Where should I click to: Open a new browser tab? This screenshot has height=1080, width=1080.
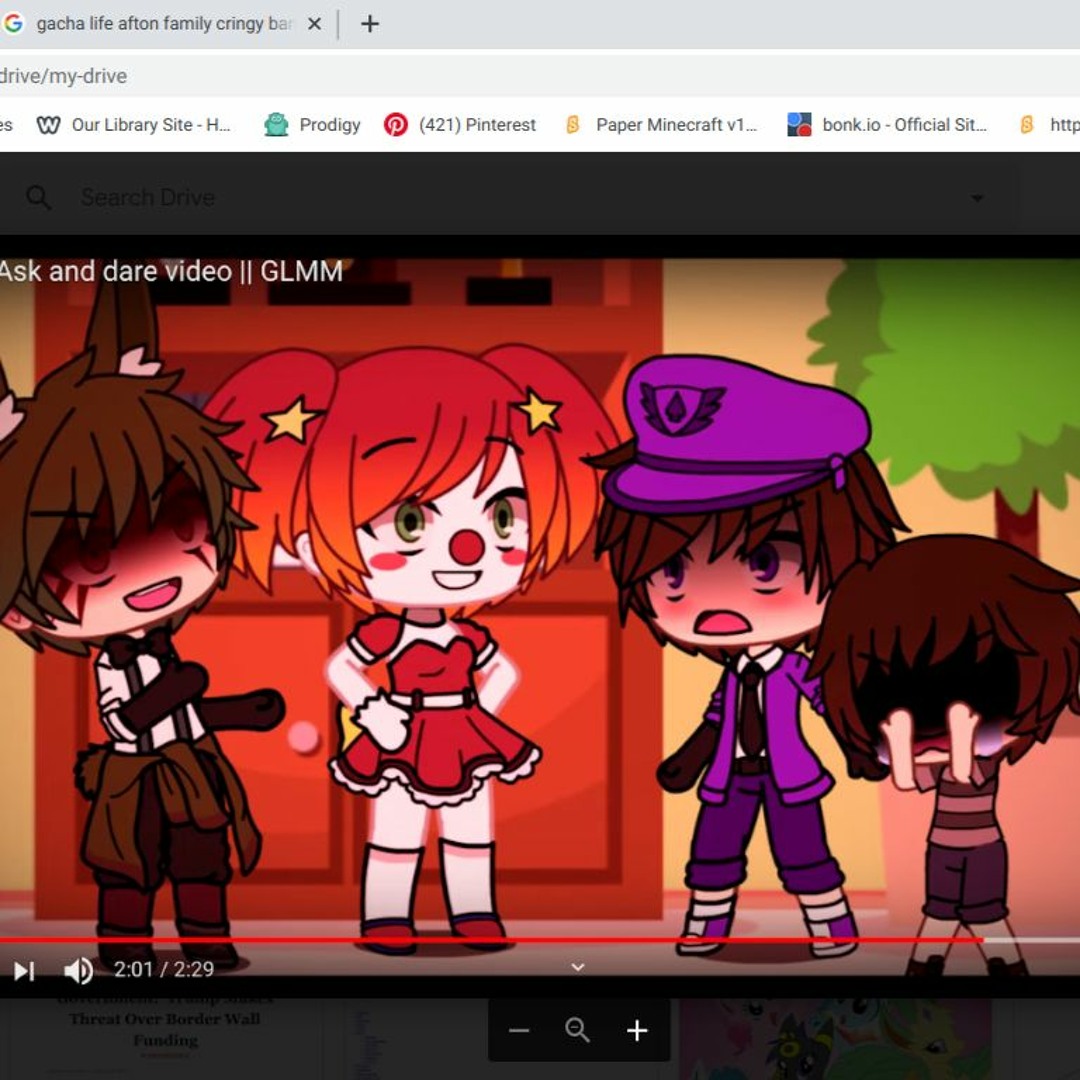[370, 24]
